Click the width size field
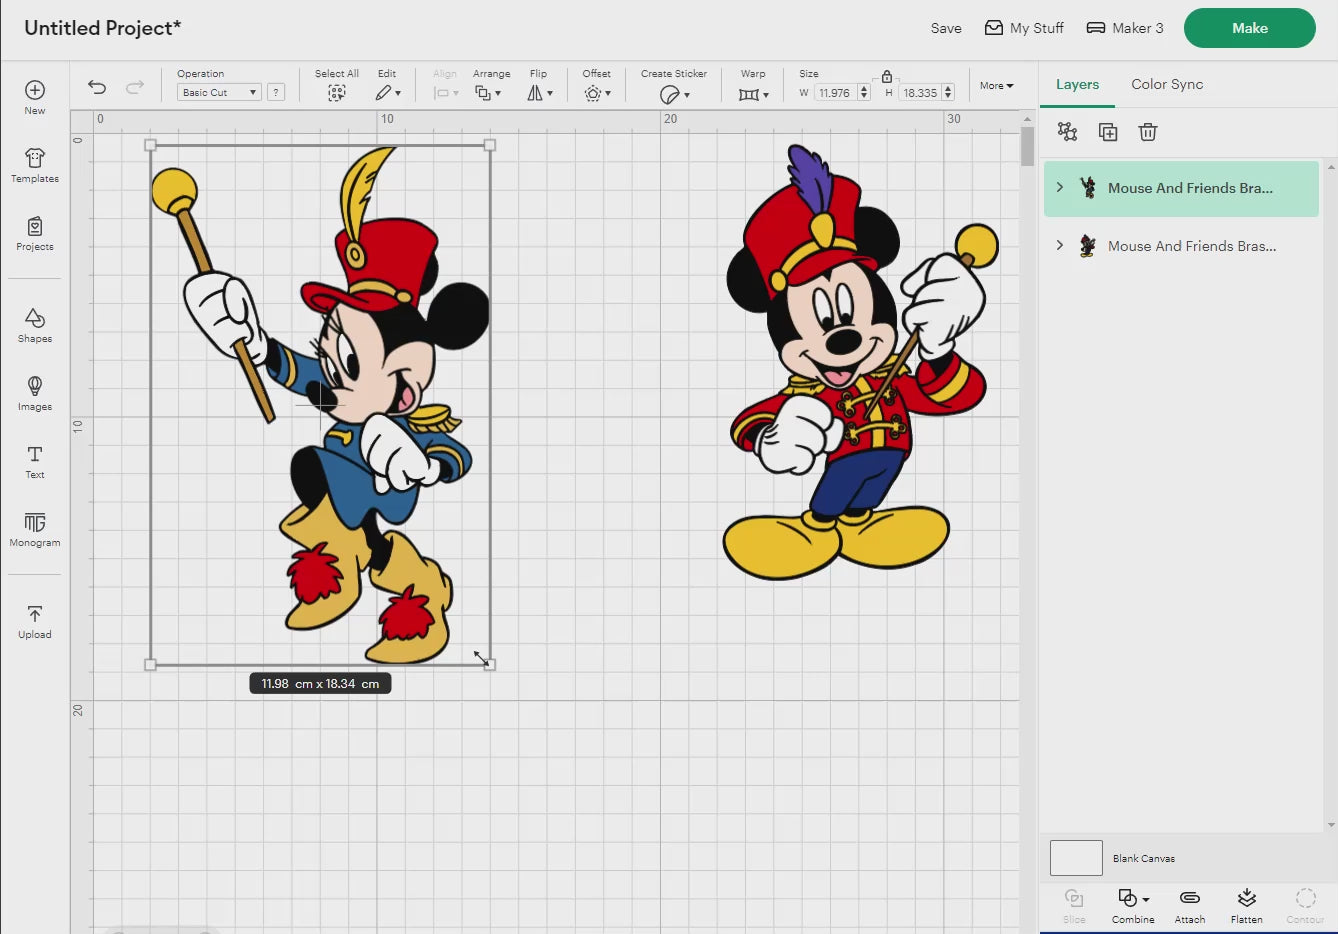The height and width of the screenshot is (934, 1338). [x=835, y=93]
